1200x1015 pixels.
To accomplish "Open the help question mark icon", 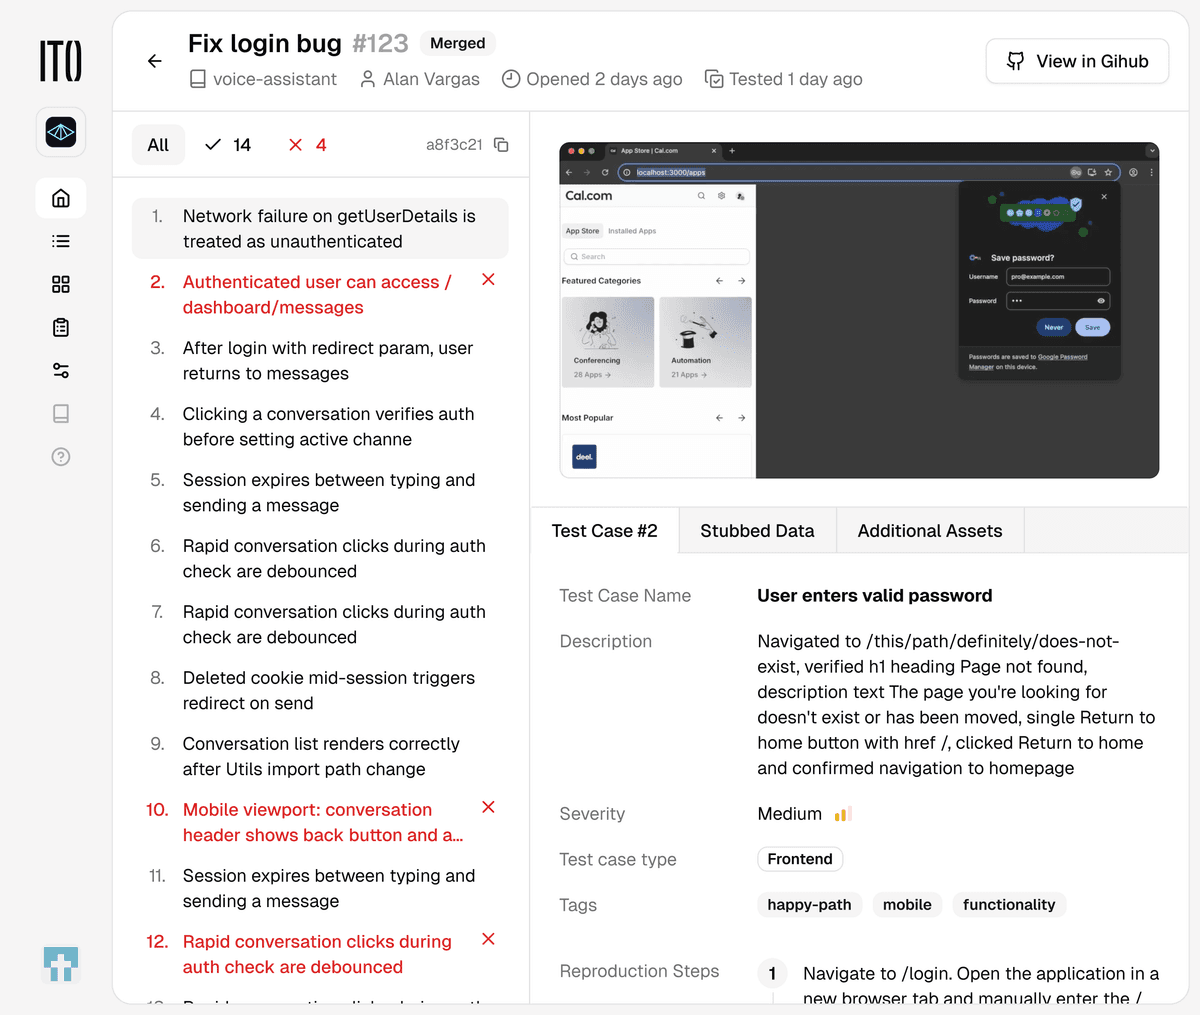I will click(61, 457).
